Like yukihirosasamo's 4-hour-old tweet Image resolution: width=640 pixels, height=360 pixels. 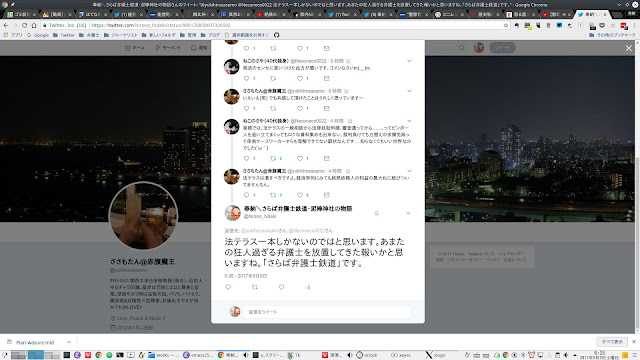pyautogui.click(x=300, y=195)
